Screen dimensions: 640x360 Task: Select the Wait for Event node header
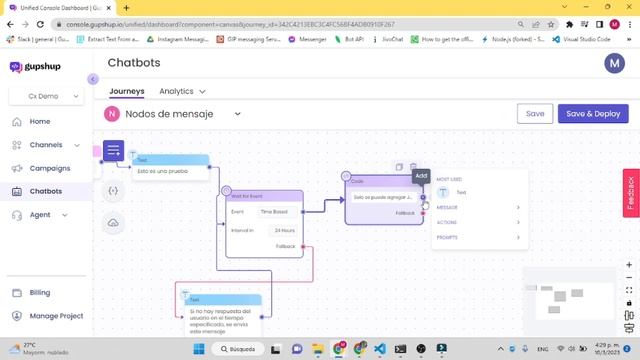[x=264, y=196]
